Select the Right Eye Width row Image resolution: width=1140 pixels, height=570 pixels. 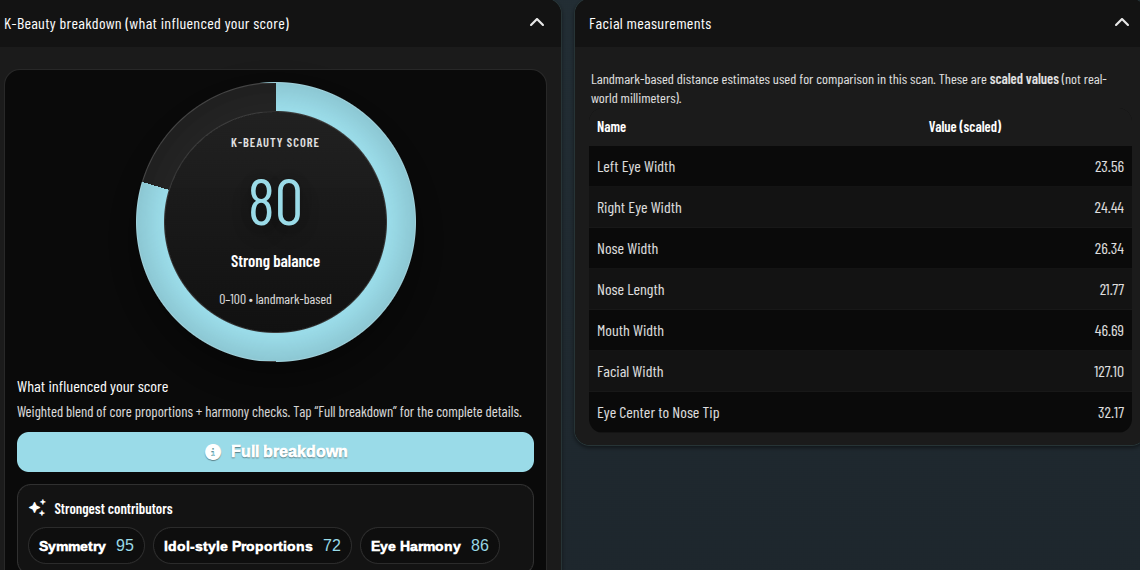tap(860, 208)
